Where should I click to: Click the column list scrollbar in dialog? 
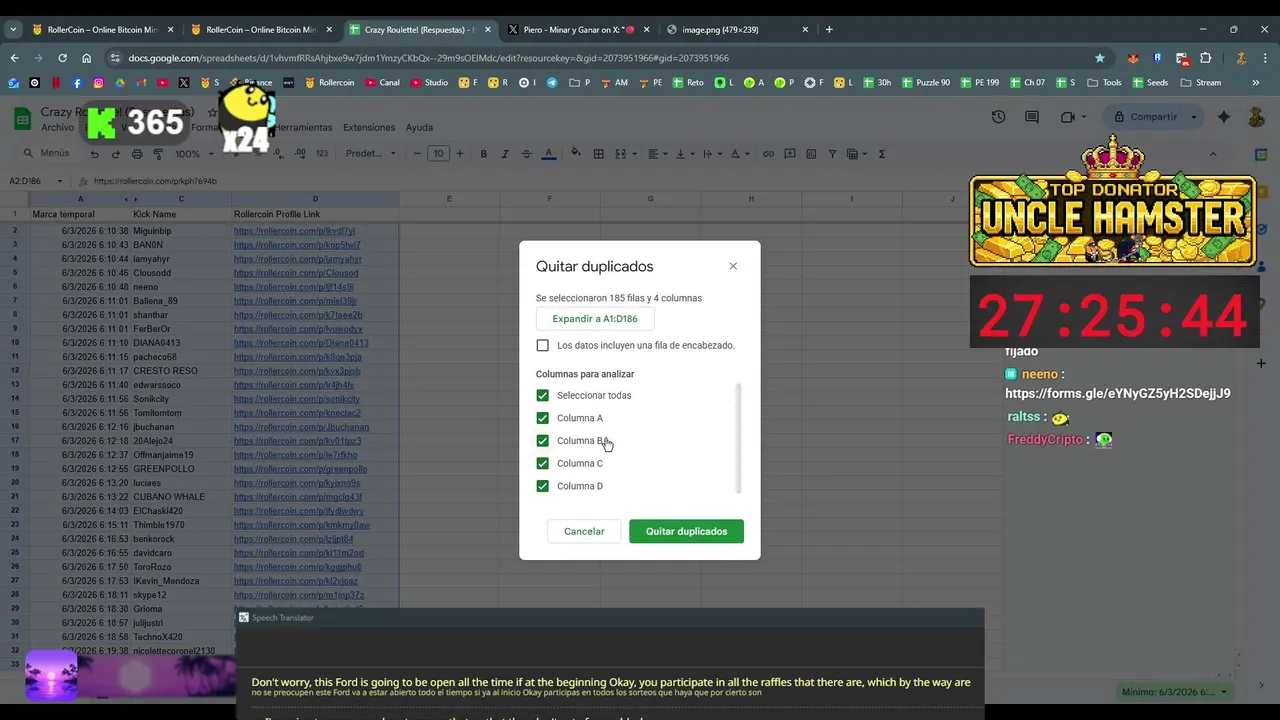(738, 438)
